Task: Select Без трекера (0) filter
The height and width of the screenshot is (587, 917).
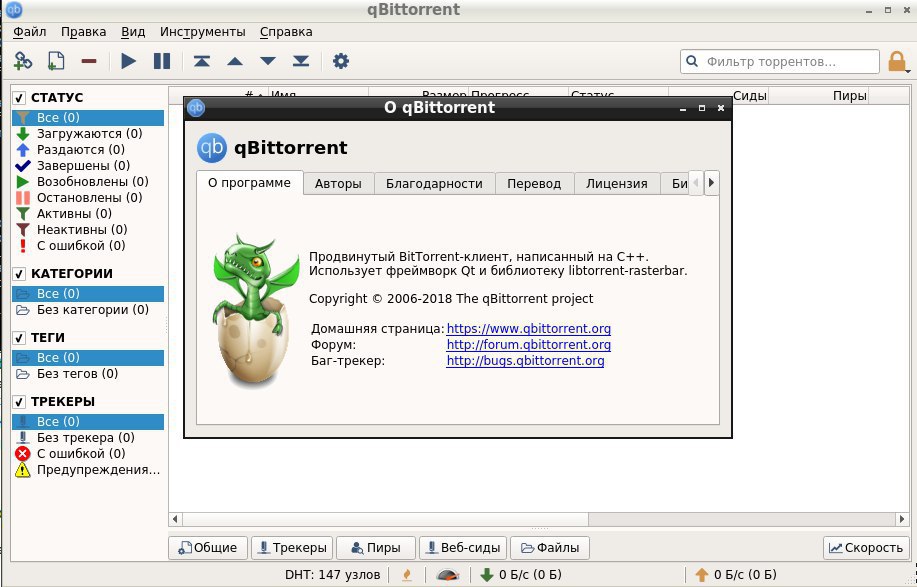Action: coord(88,438)
